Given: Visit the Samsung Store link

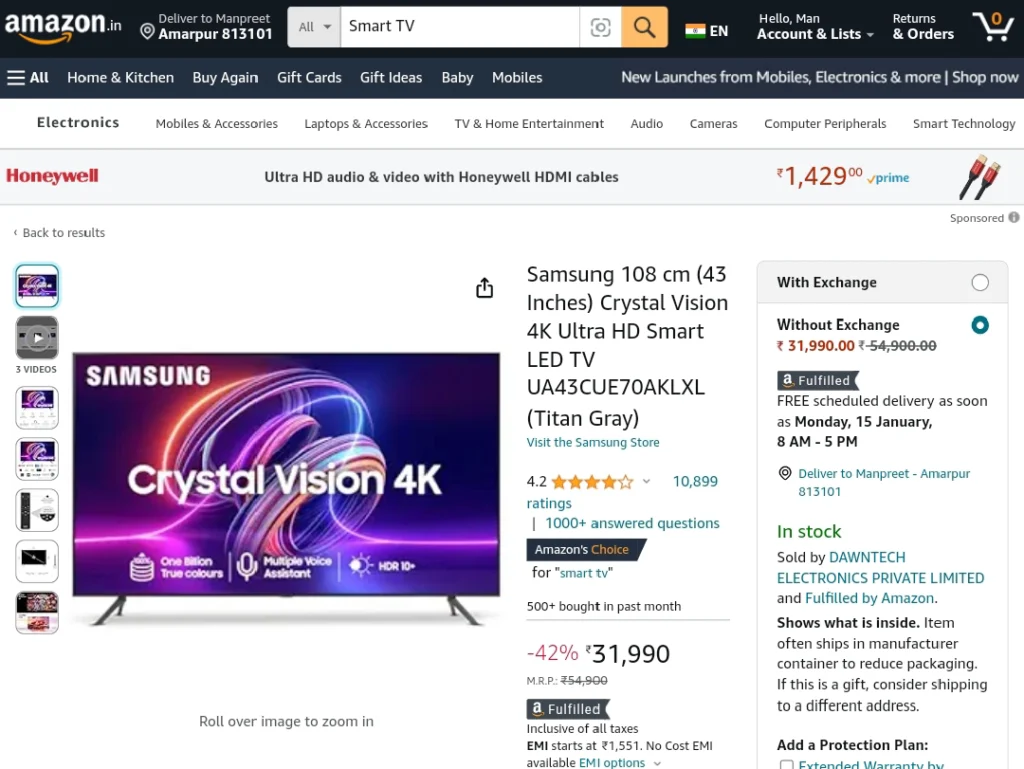Looking at the screenshot, I should [593, 443].
